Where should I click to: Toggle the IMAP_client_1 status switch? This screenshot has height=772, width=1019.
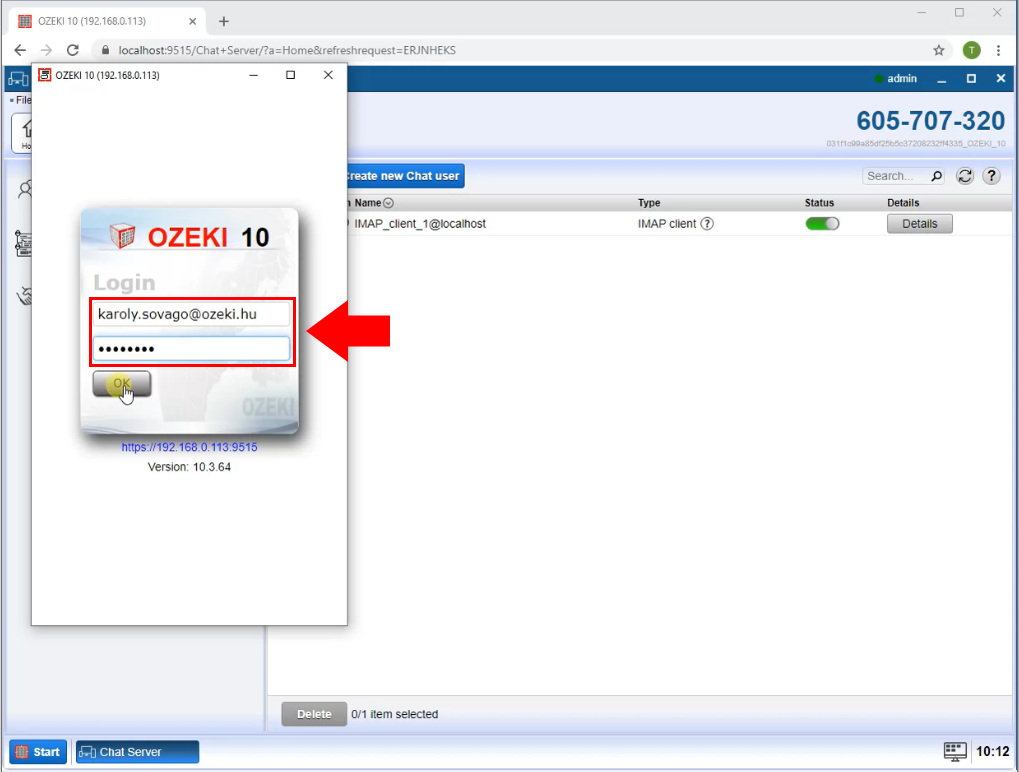coord(822,224)
